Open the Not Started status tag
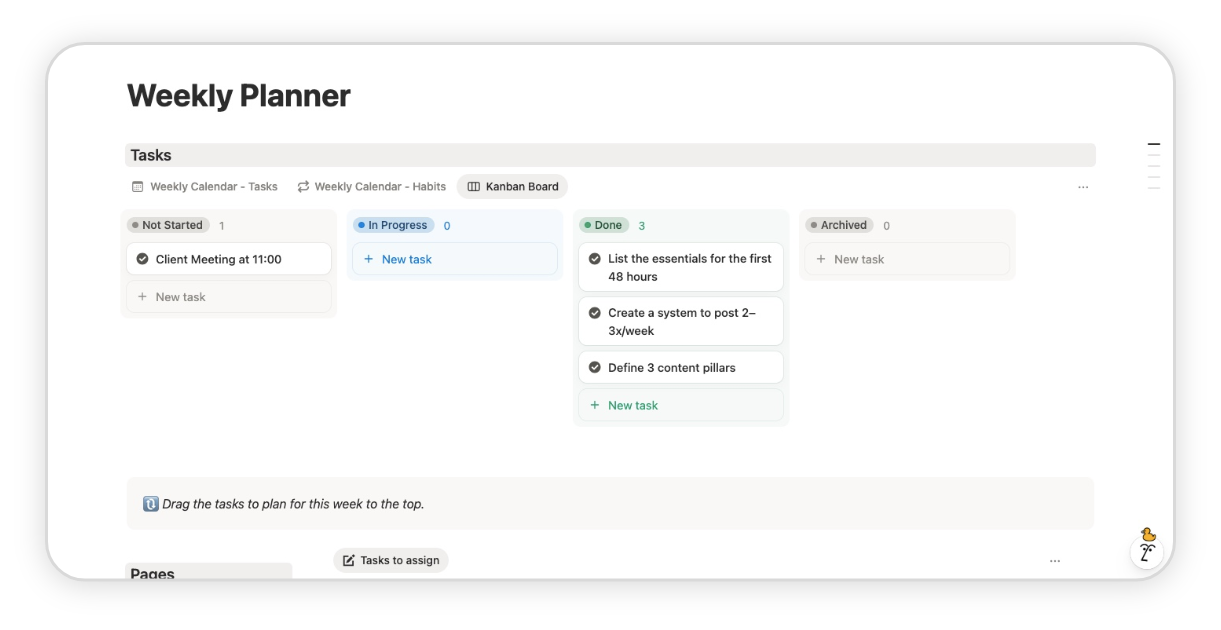Image resolution: width=1221 pixels, height=630 pixels. click(167, 225)
